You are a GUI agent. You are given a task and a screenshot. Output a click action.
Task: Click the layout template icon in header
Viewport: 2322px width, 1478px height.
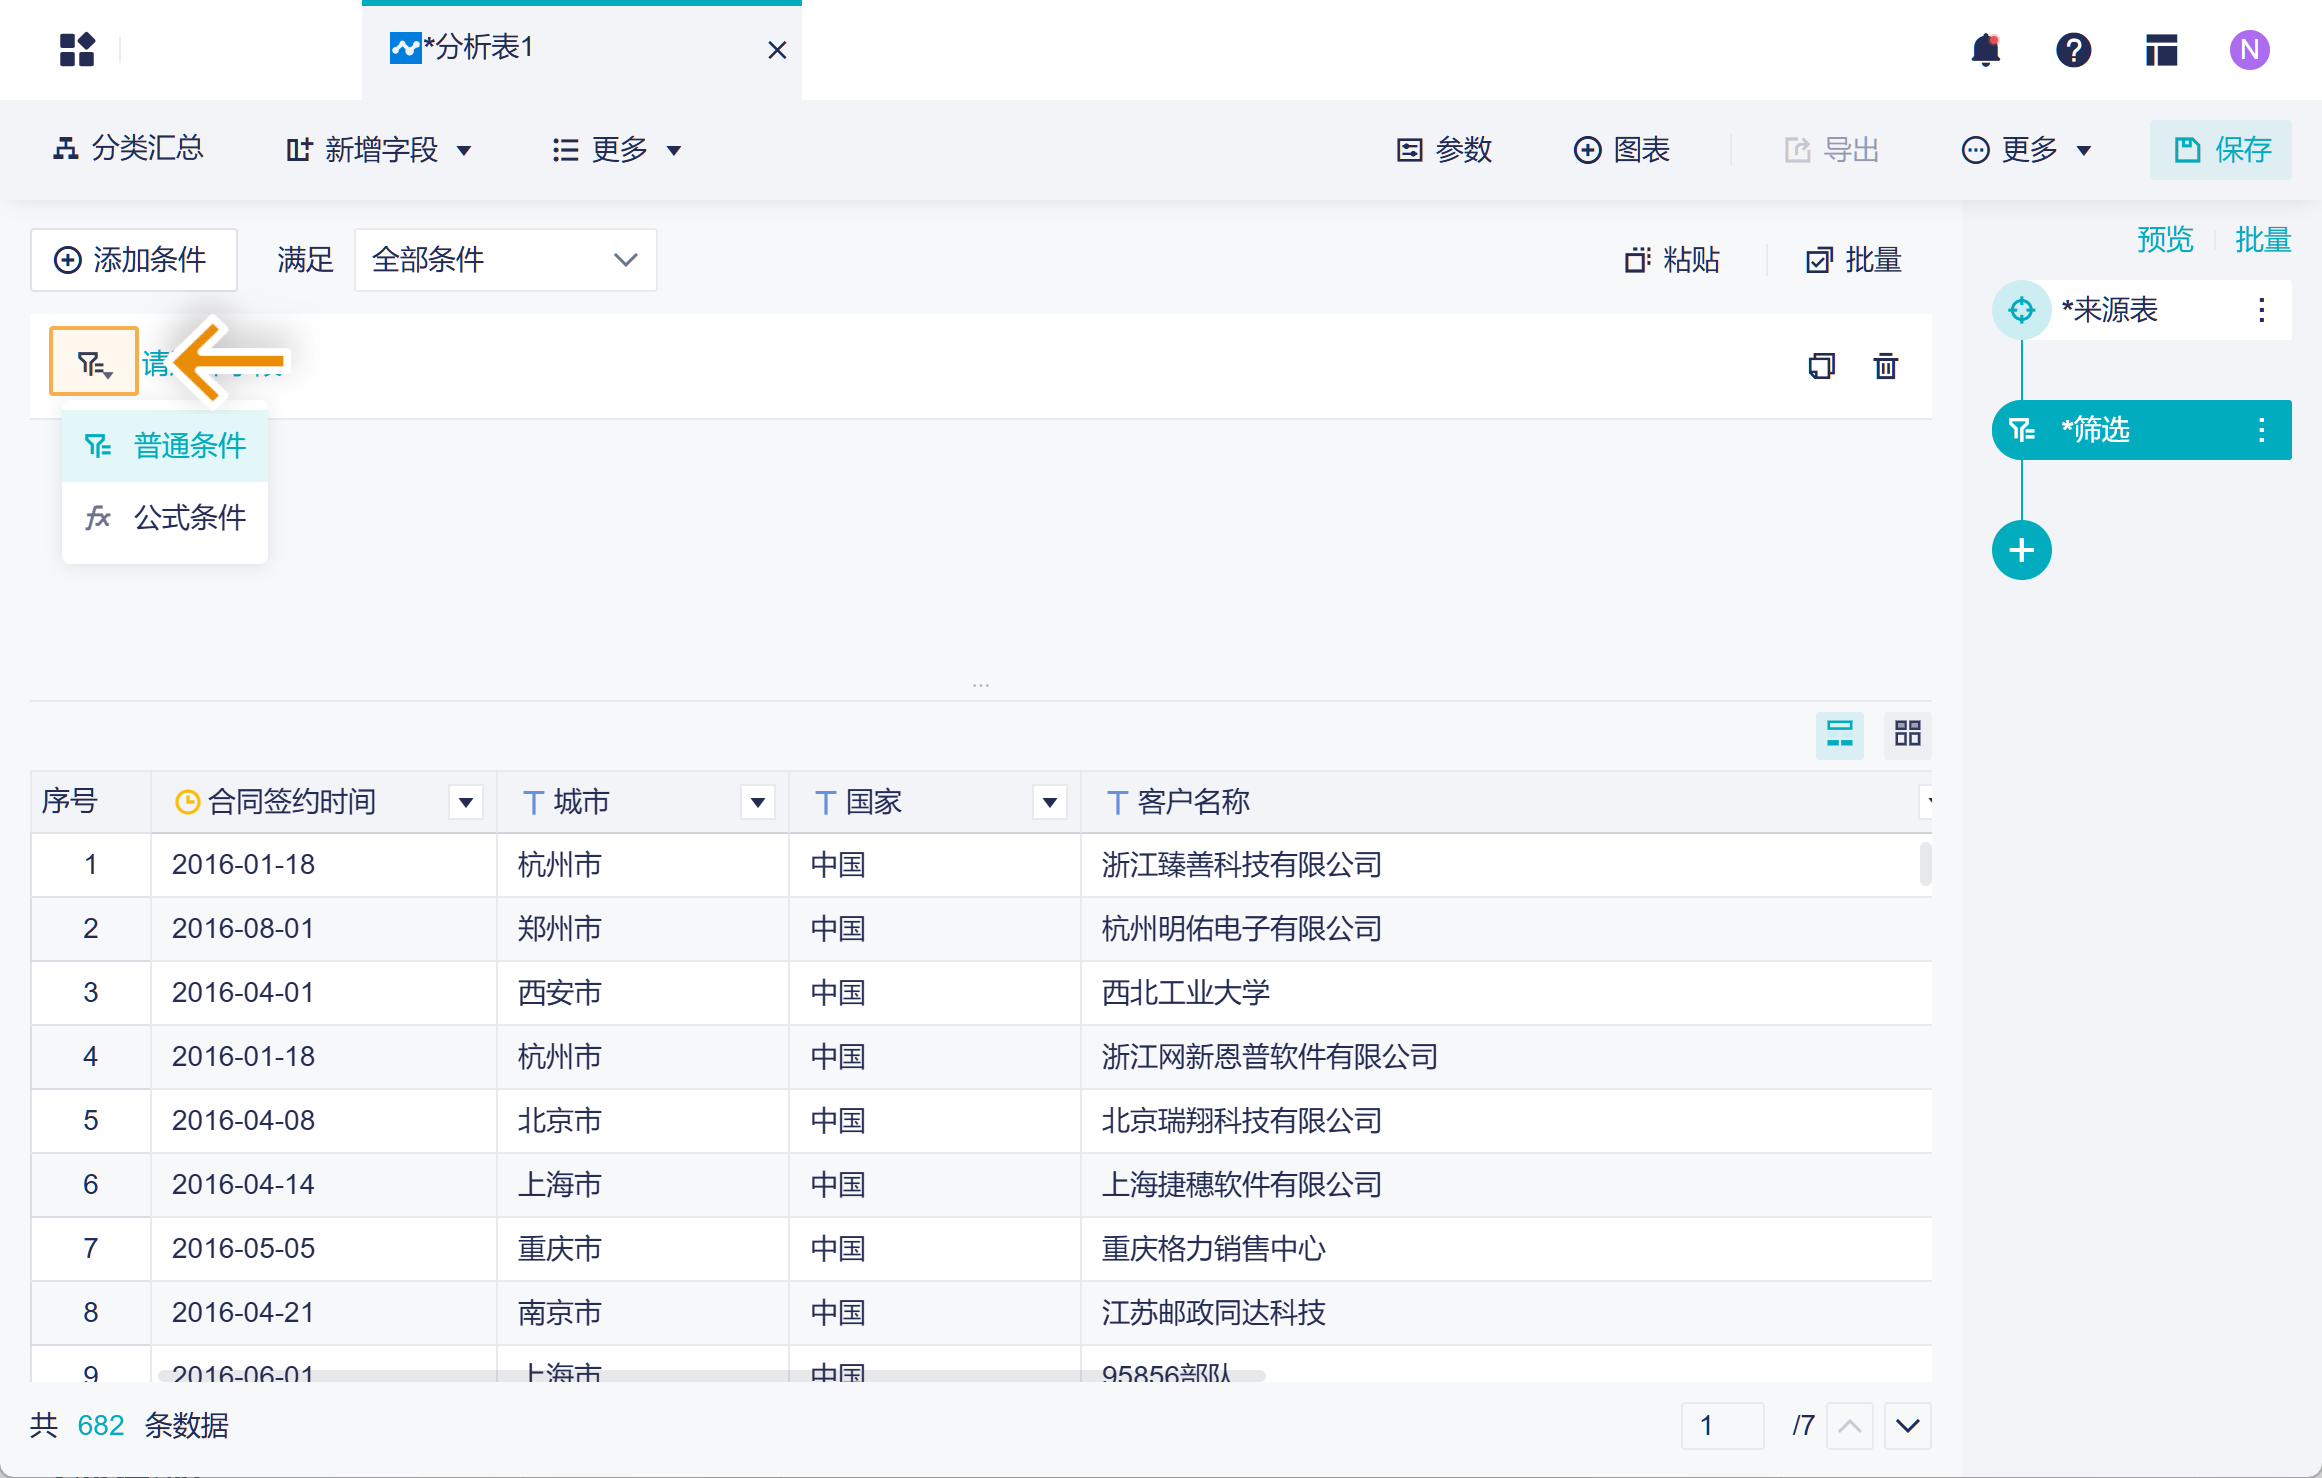[2161, 50]
